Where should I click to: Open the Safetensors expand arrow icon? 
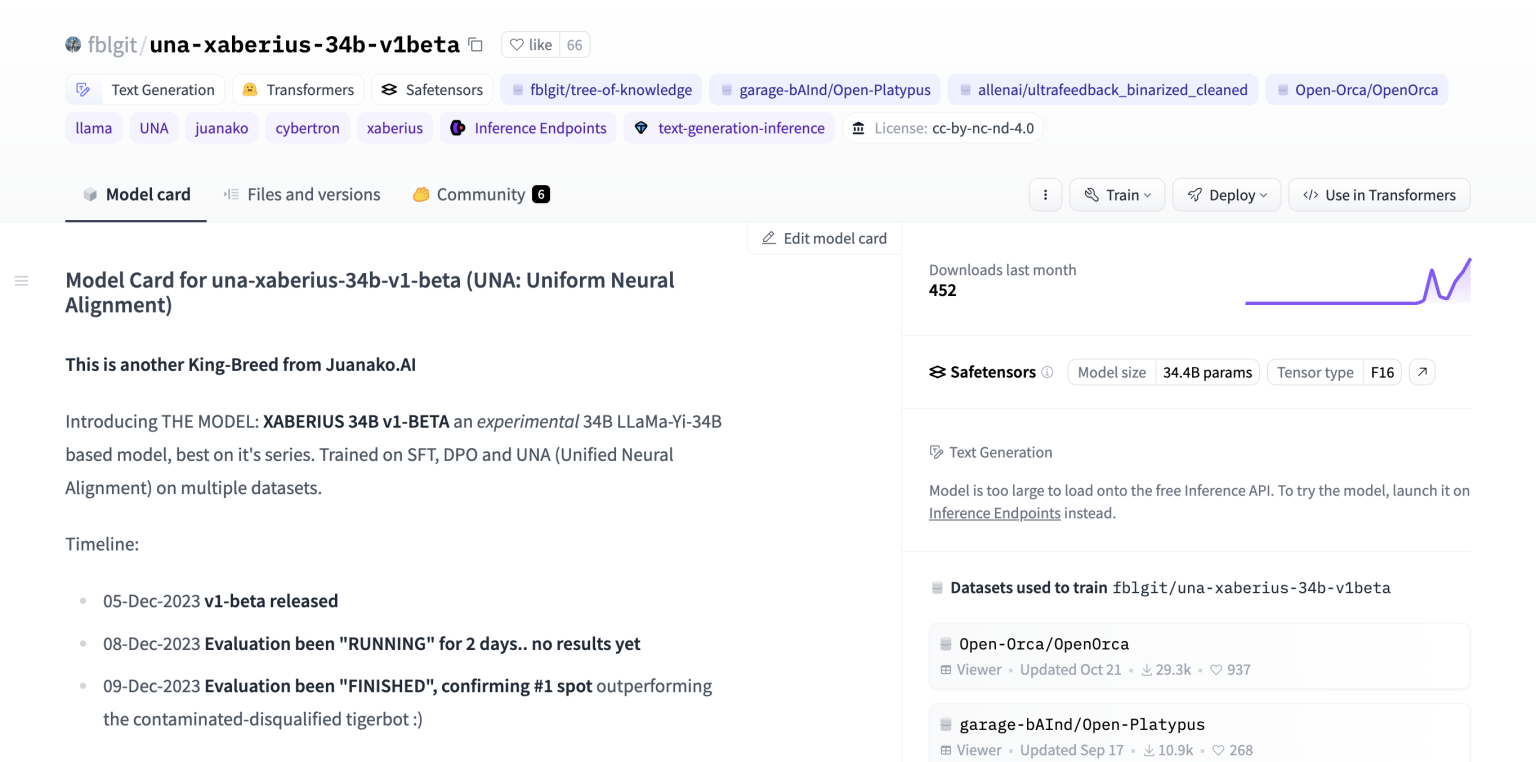pyautogui.click(x=1421, y=372)
